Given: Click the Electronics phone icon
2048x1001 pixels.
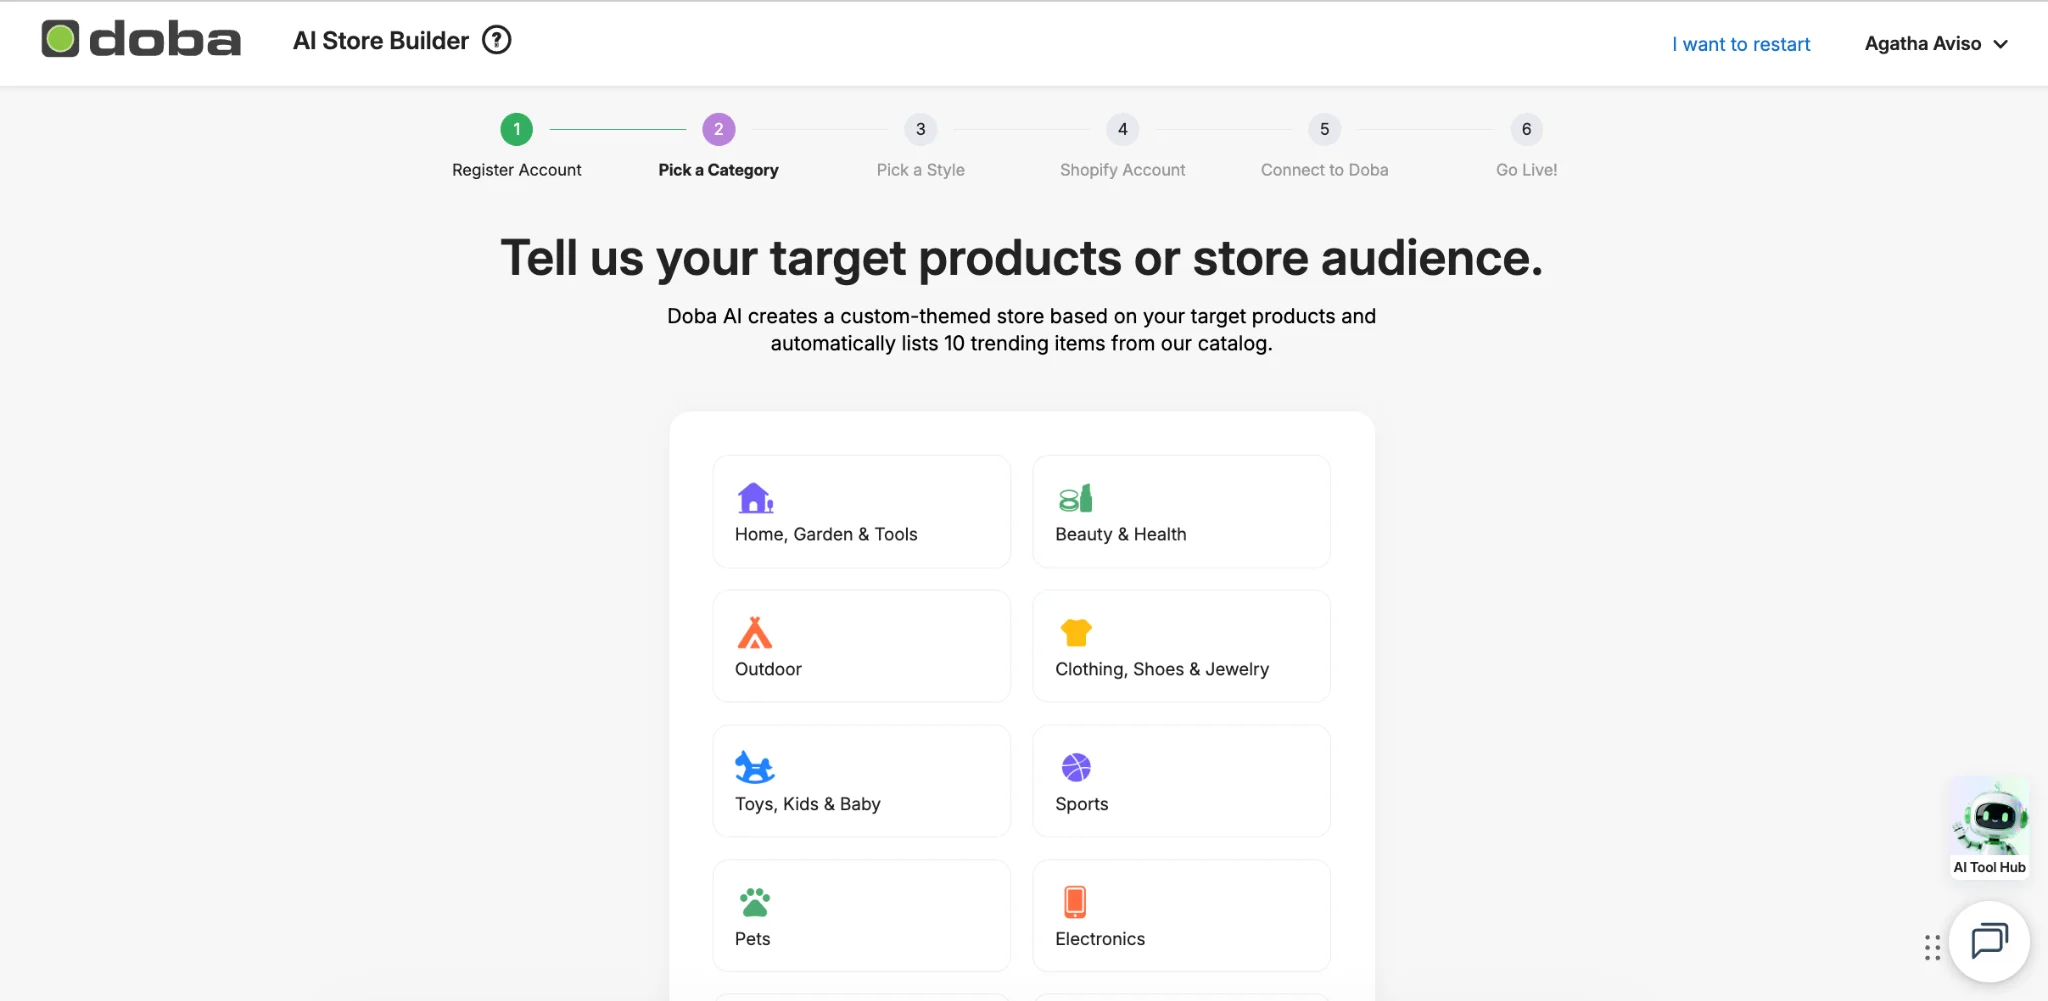Looking at the screenshot, I should (x=1075, y=902).
